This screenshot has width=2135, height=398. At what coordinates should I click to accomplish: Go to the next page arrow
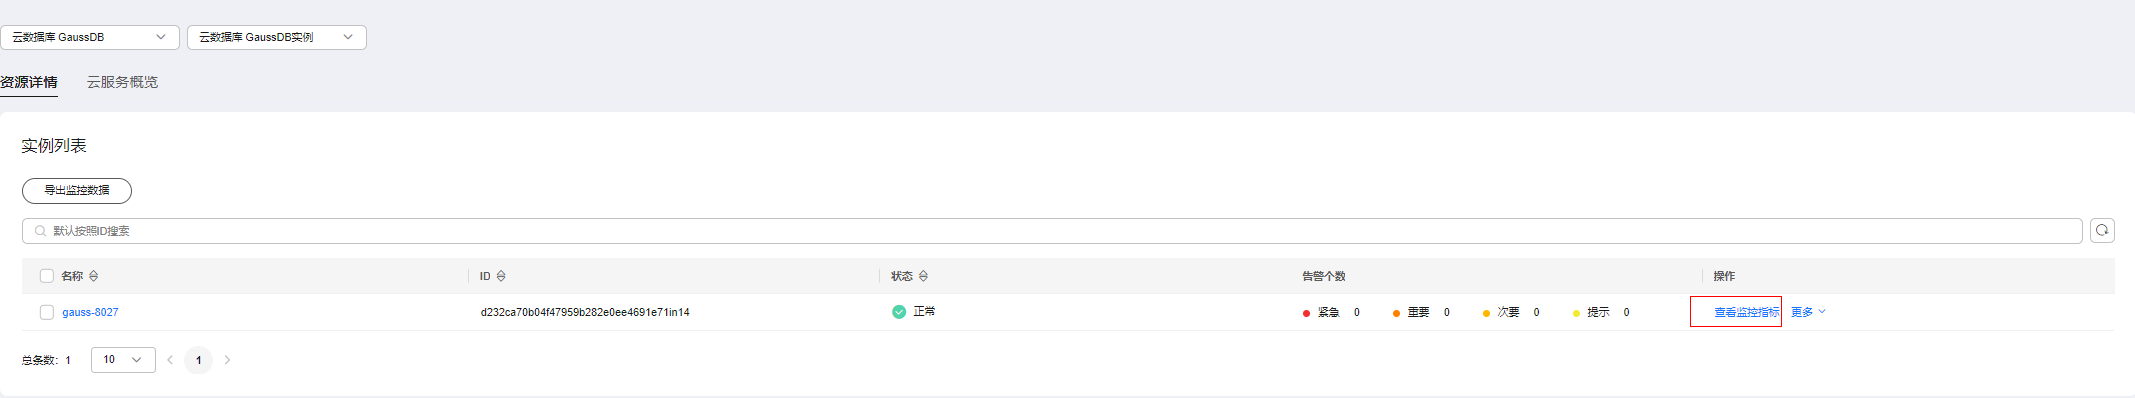[228, 360]
